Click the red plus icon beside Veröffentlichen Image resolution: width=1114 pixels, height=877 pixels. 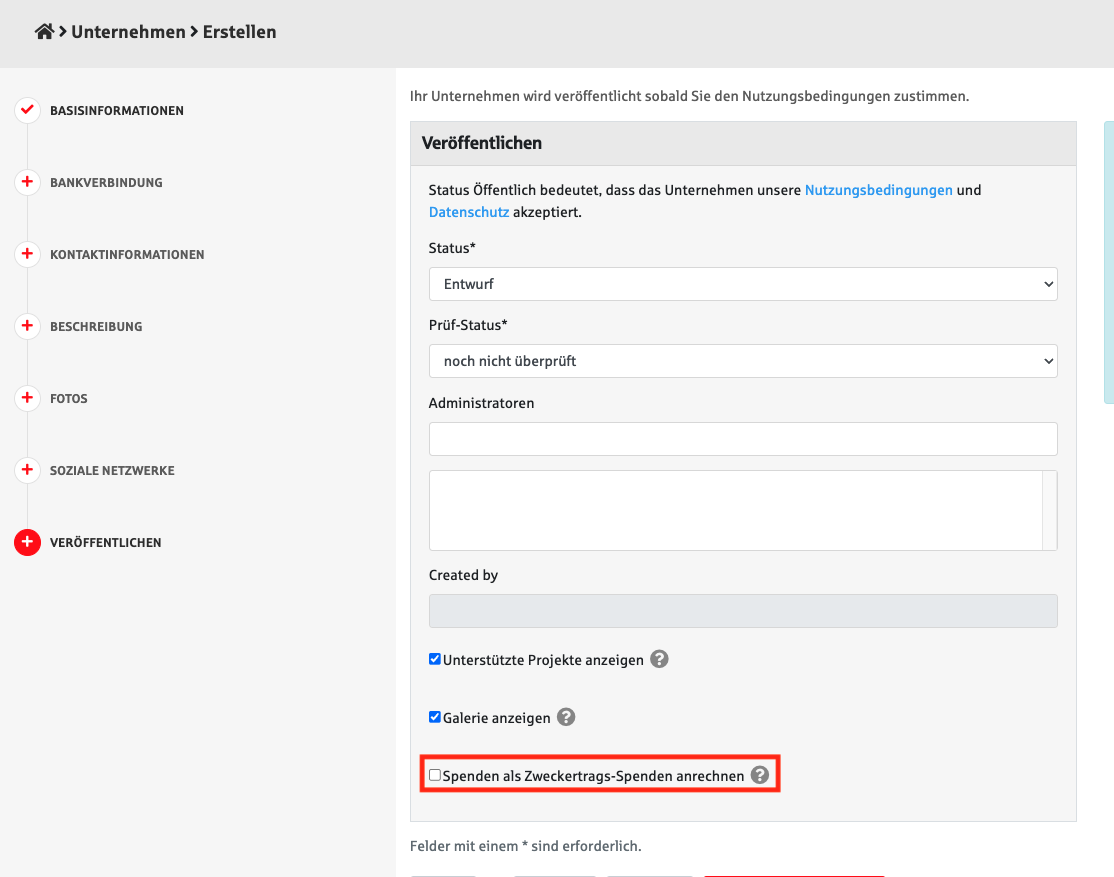click(27, 542)
